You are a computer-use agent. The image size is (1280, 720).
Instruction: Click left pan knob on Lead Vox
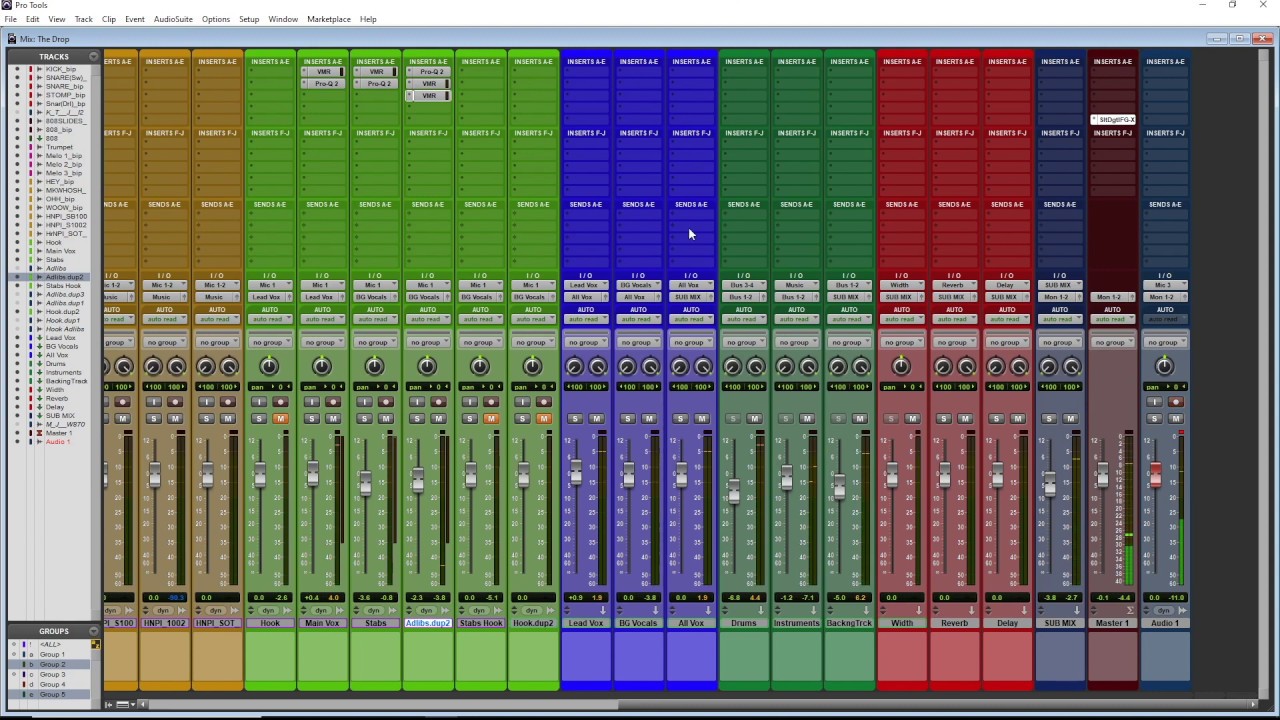[x=575, y=367]
